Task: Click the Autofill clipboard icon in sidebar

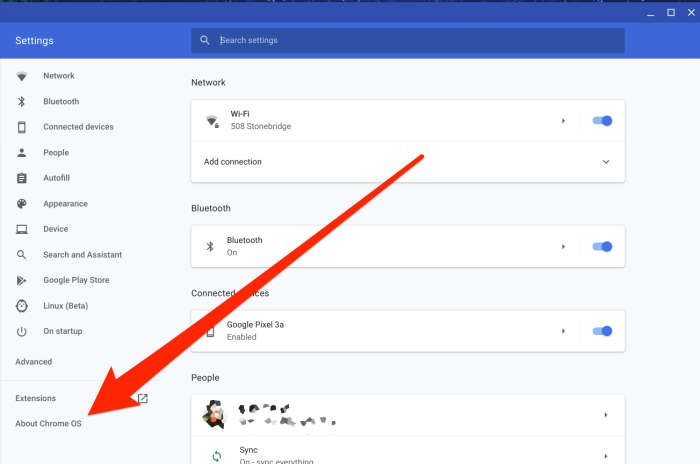Action: coord(21,178)
